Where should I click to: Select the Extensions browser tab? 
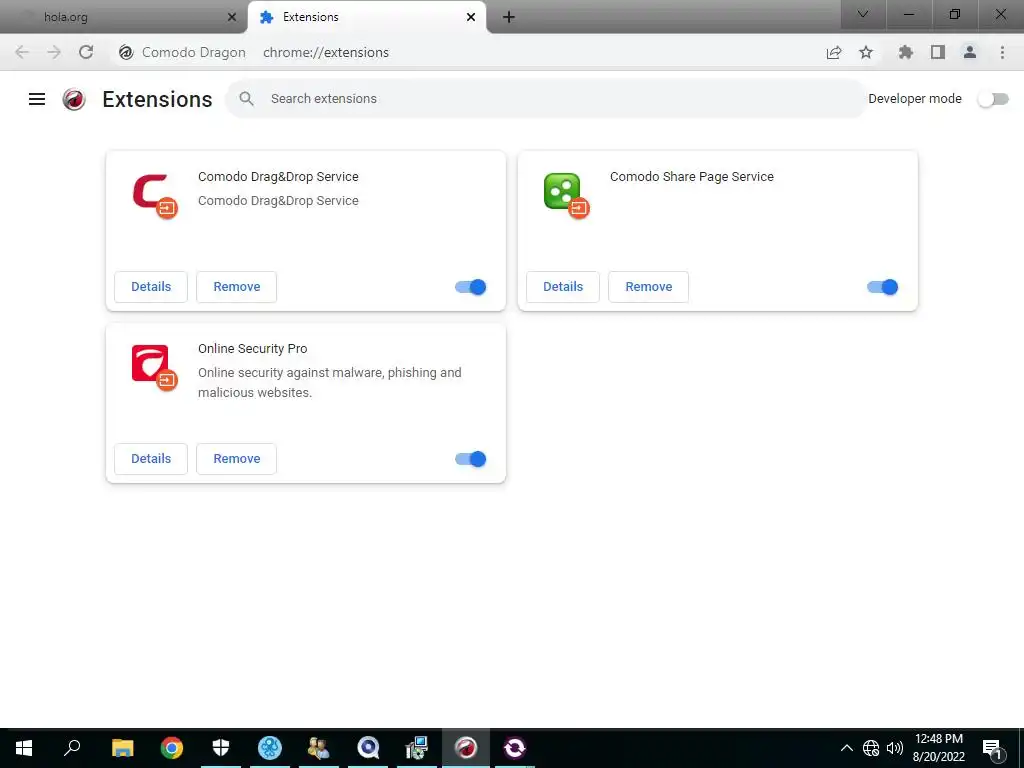367,17
